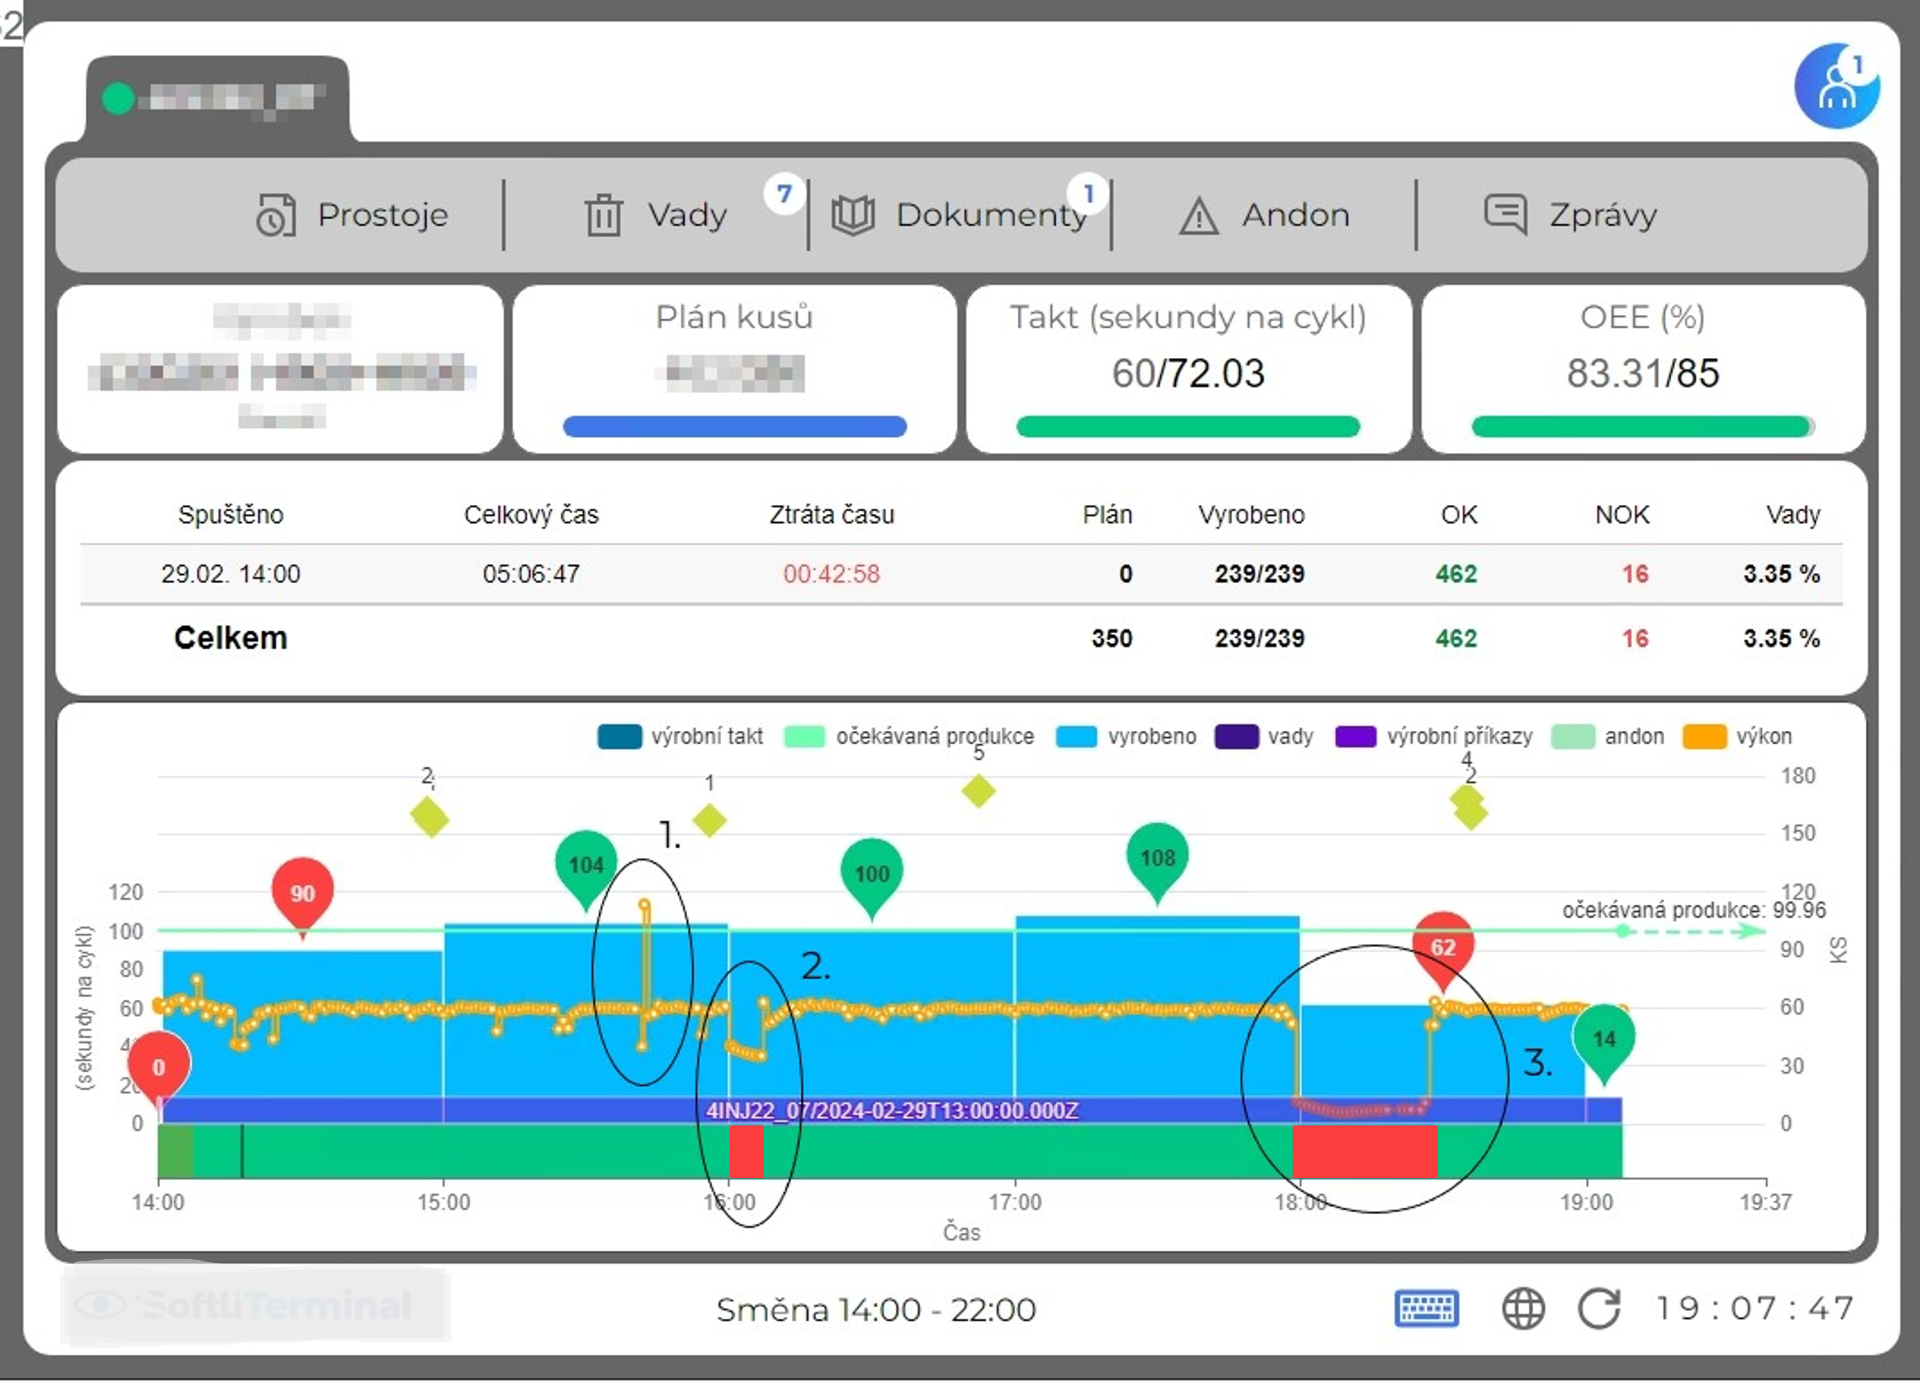Click the green 108 production marker pin

tap(1157, 858)
